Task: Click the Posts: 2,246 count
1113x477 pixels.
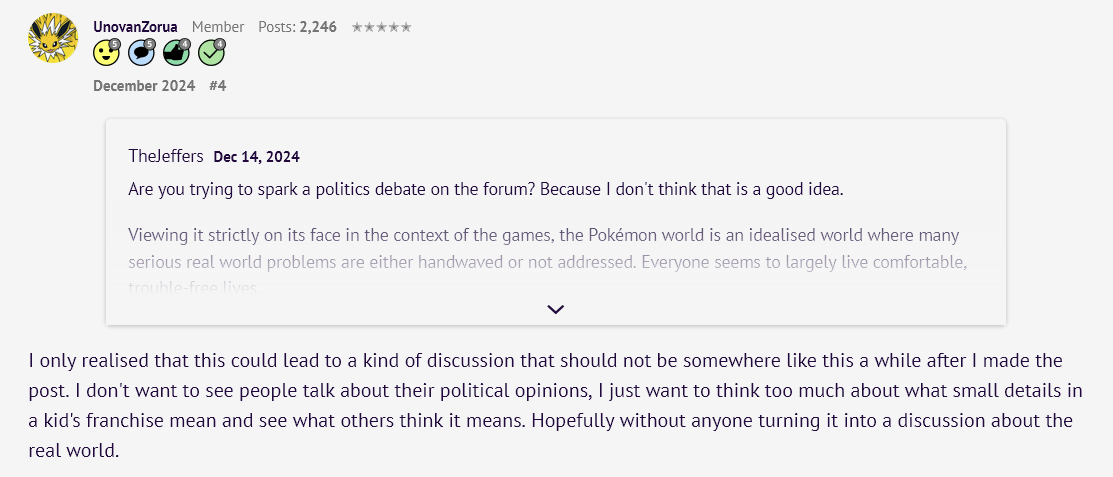Action: click(x=297, y=27)
